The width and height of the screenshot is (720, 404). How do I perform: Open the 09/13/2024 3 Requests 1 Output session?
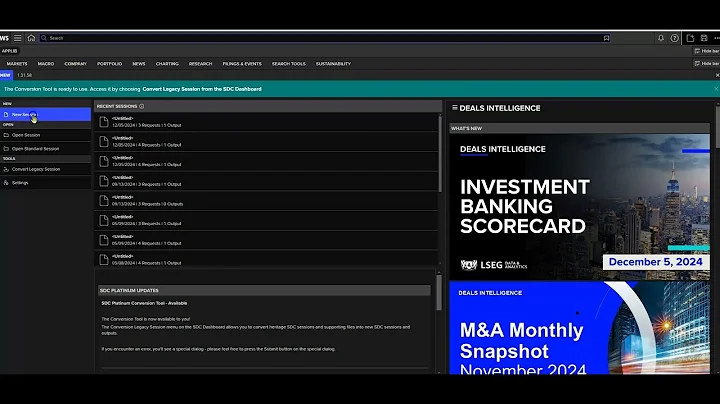(266, 181)
